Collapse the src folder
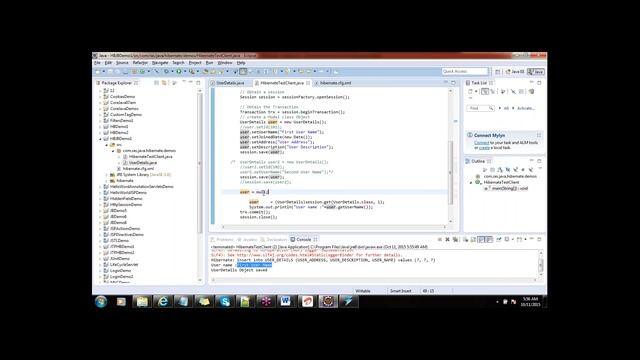The height and width of the screenshot is (360, 640). pos(107,145)
